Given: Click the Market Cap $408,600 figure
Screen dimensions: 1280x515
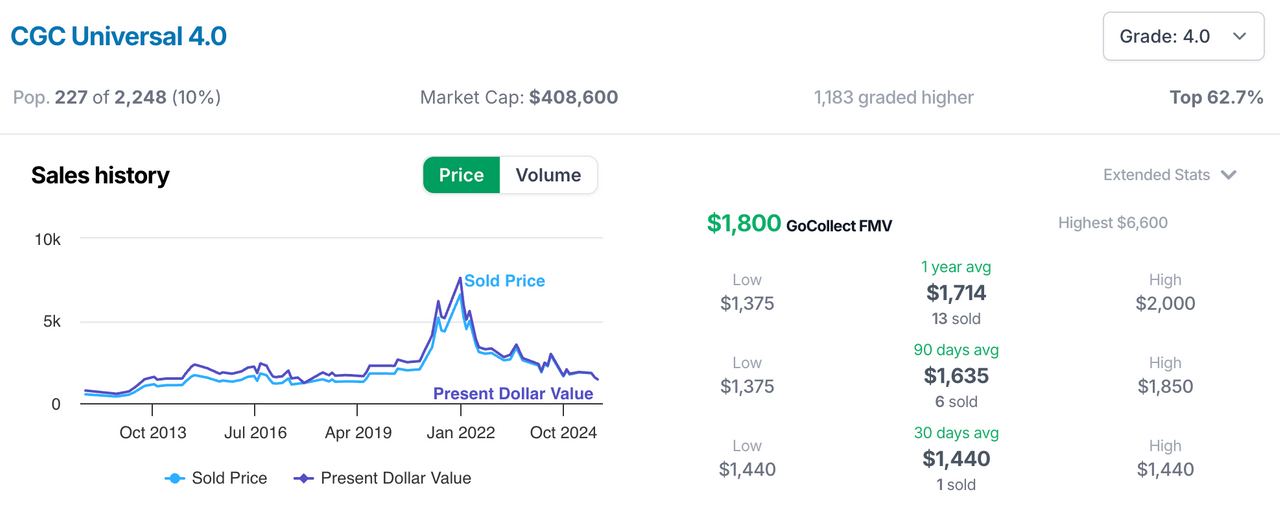Looking at the screenshot, I should (573, 97).
